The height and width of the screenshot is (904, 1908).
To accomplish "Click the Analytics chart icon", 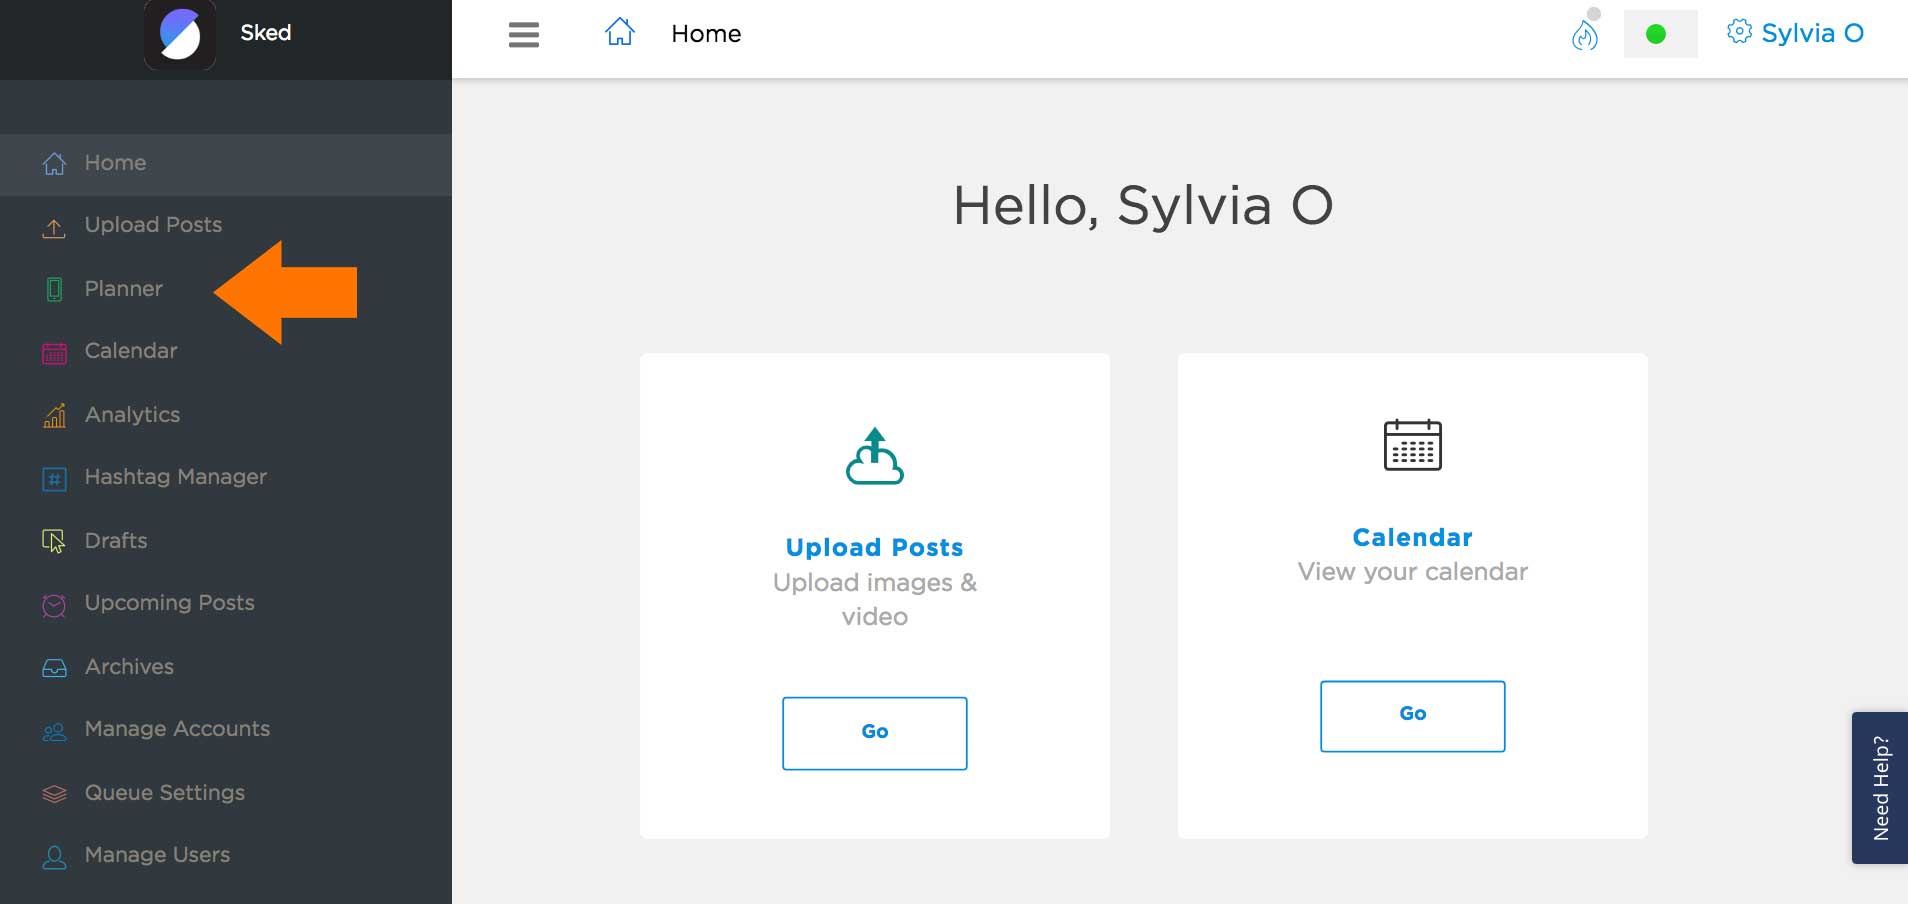I will (53, 415).
